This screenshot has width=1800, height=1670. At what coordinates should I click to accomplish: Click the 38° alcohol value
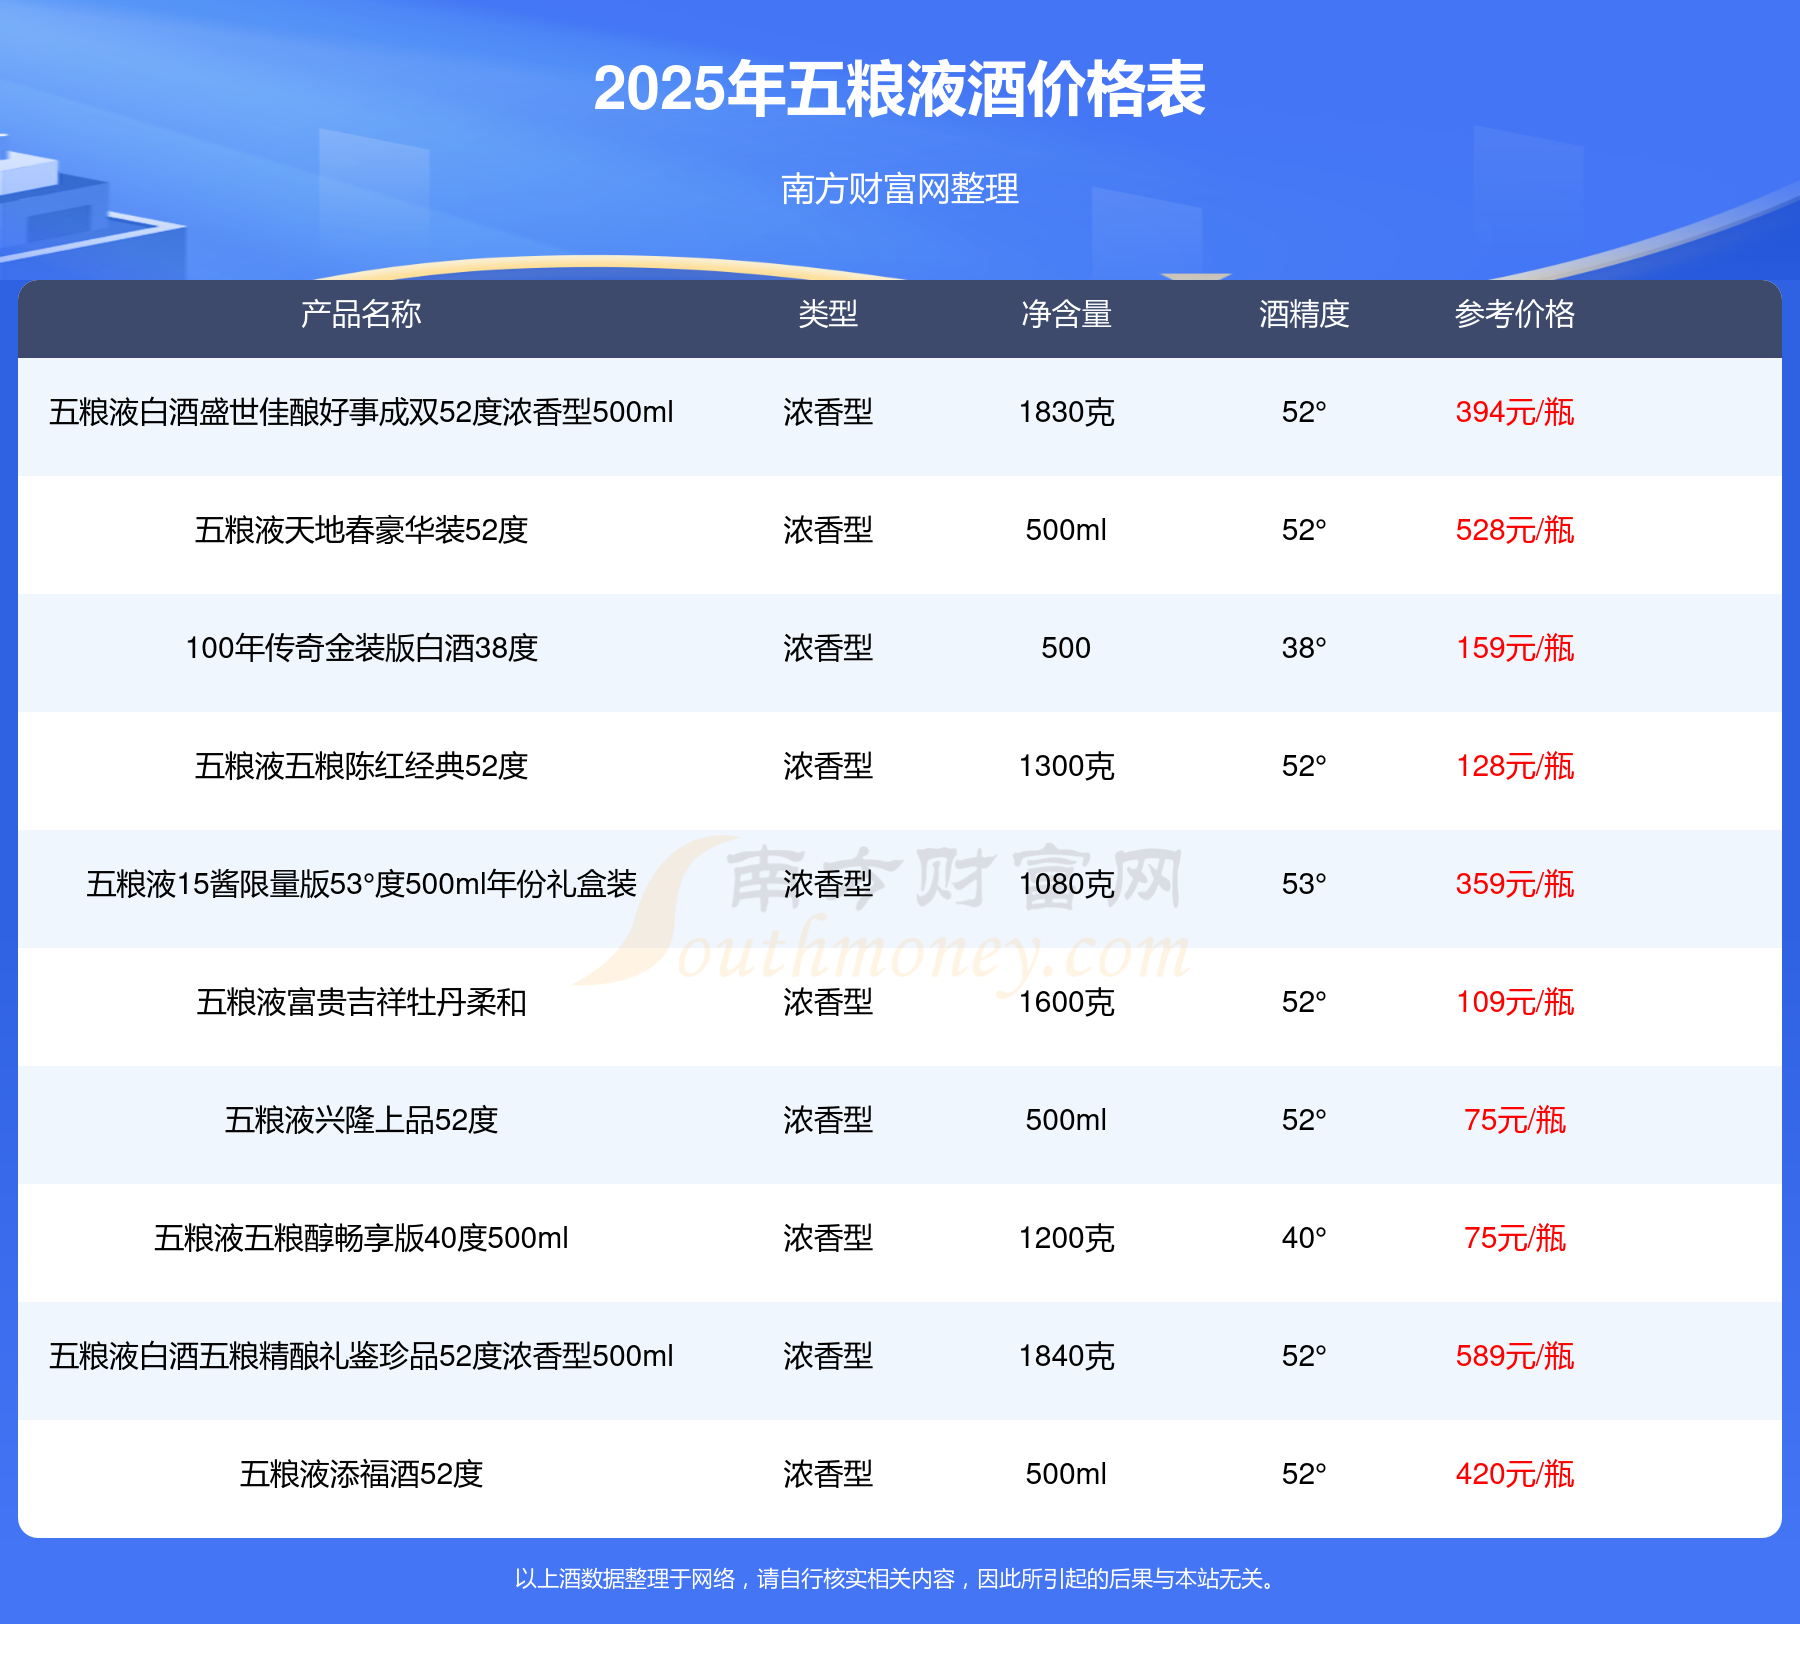pyautogui.click(x=1304, y=648)
